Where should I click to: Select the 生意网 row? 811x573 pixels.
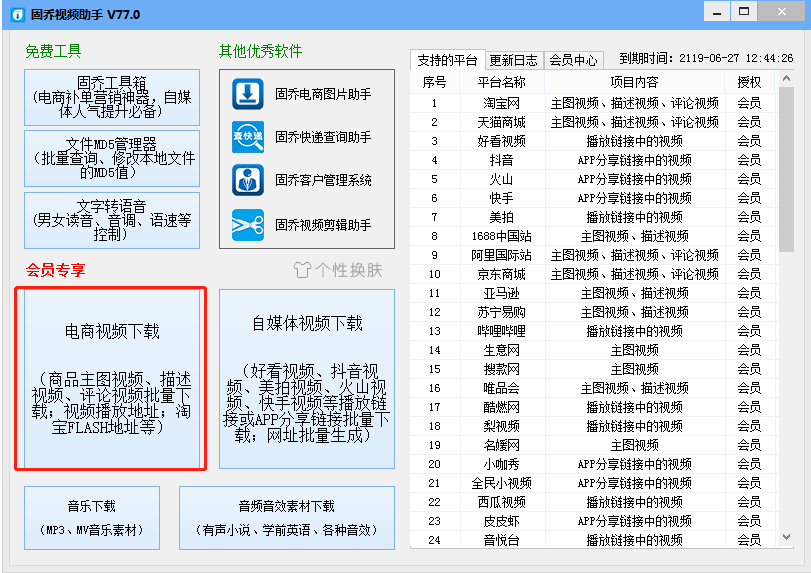coord(594,351)
